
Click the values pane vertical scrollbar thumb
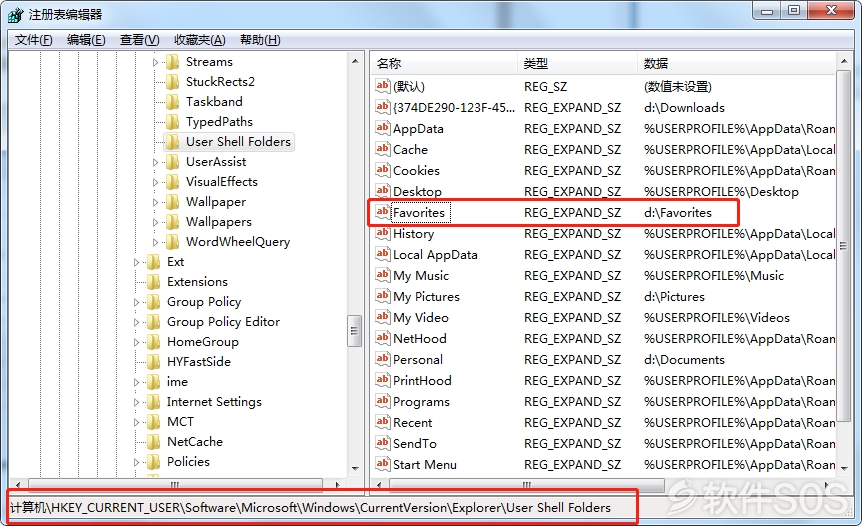(x=843, y=245)
